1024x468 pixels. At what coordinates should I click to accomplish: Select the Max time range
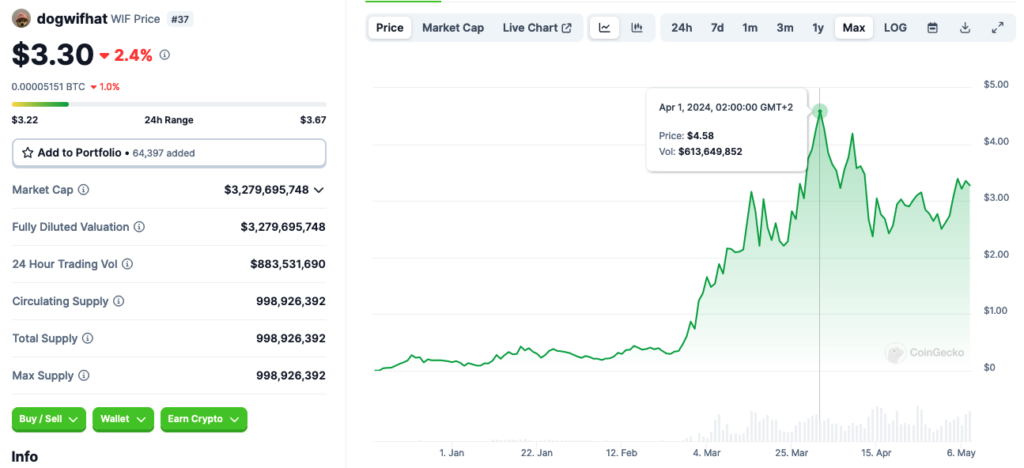click(854, 28)
